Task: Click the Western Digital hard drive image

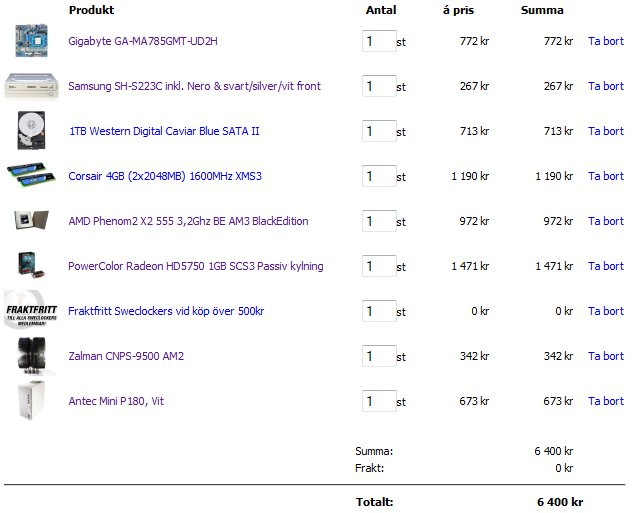Action: pyautogui.click(x=31, y=131)
